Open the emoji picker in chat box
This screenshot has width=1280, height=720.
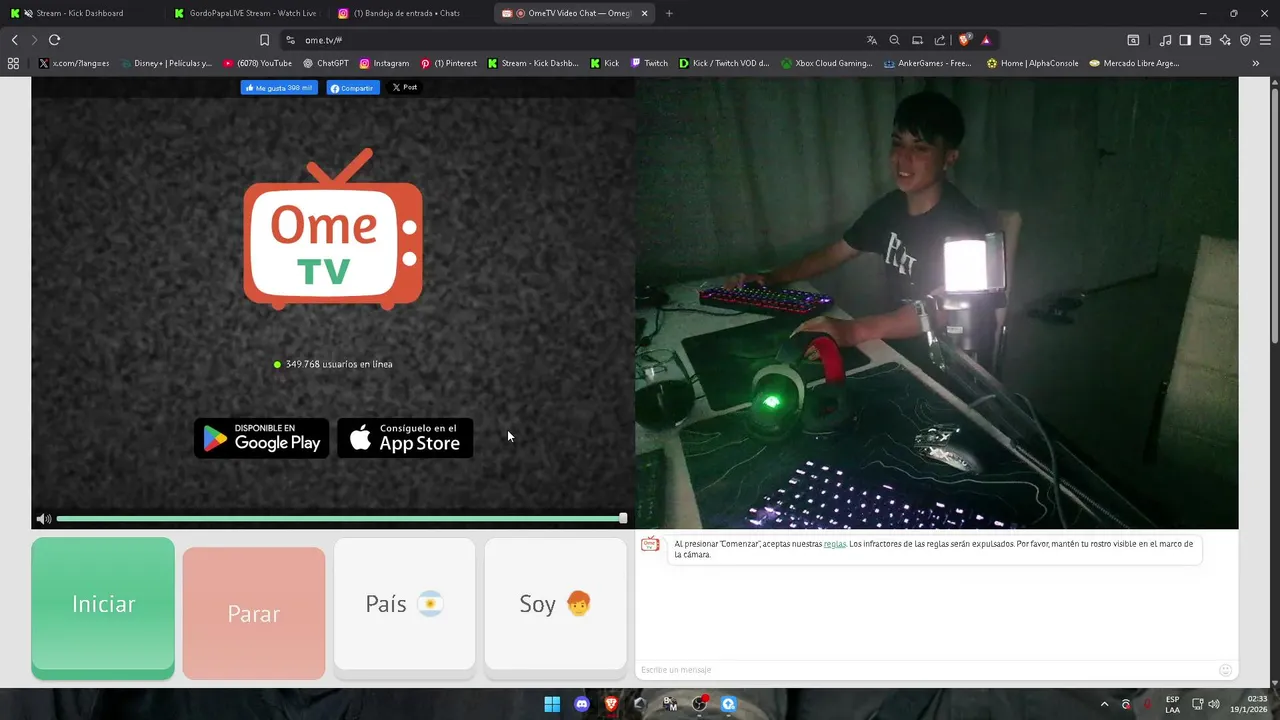click(x=1225, y=670)
